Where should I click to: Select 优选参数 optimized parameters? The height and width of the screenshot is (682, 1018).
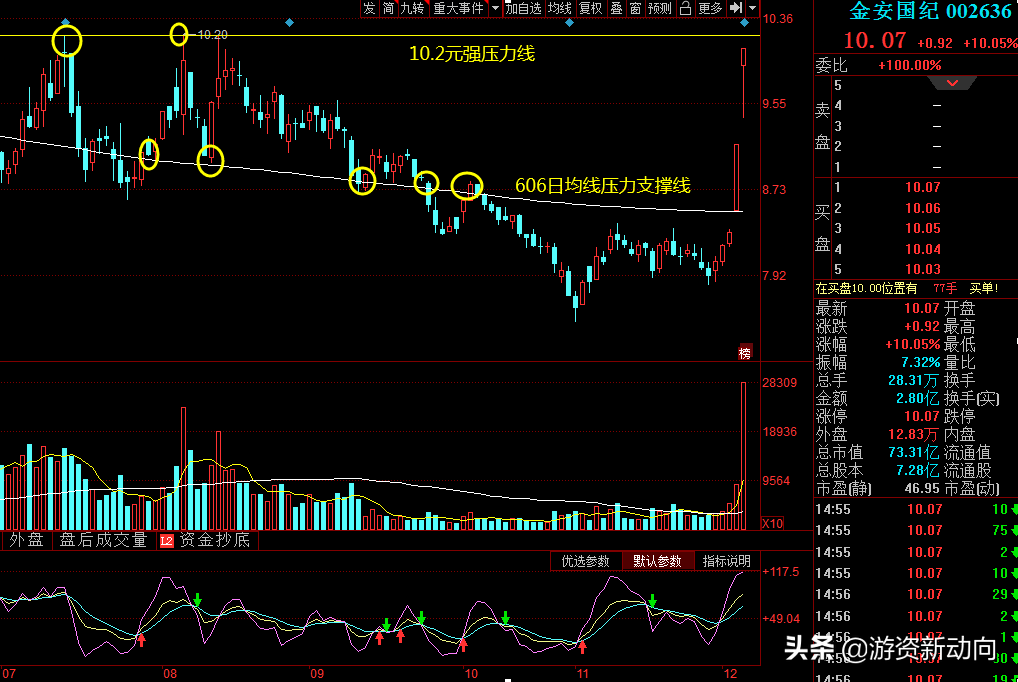point(586,561)
